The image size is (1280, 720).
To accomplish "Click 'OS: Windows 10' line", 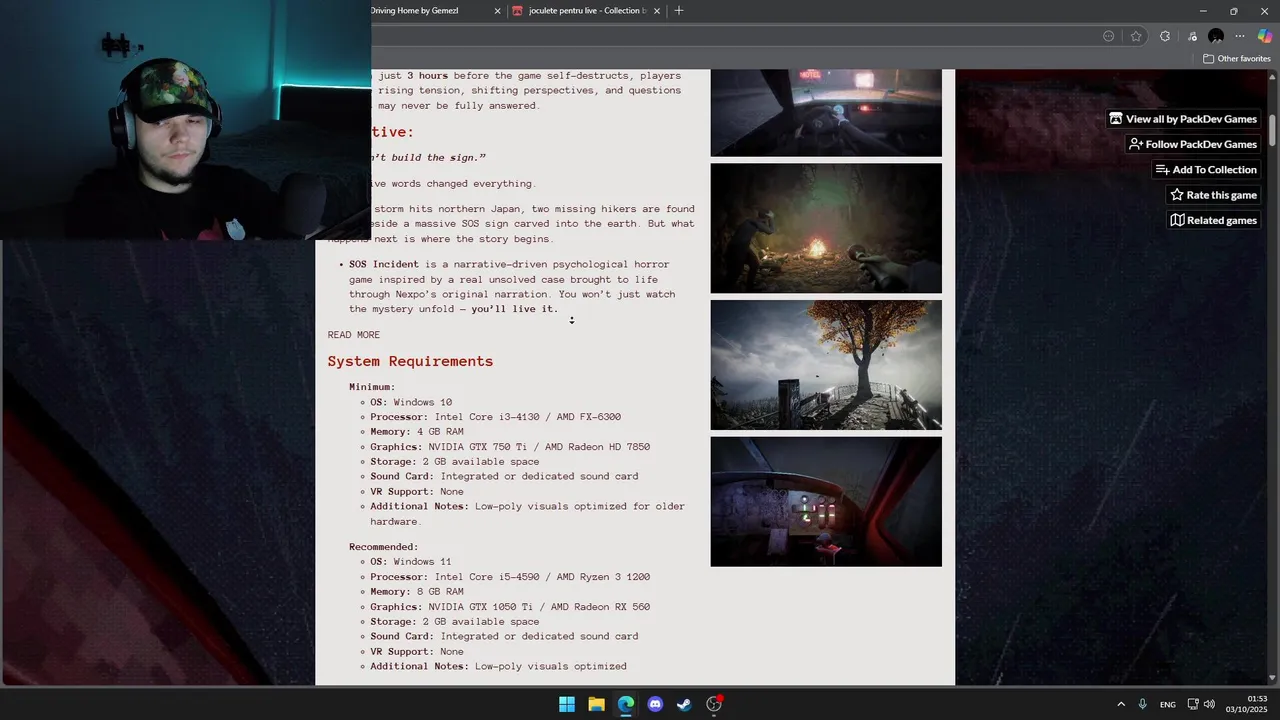I will click(x=411, y=402).
